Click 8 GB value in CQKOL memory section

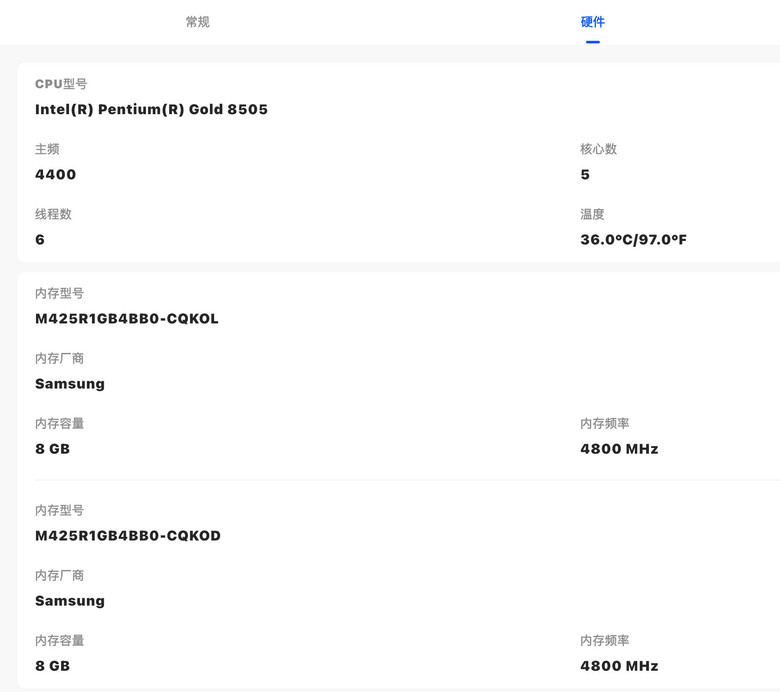(52, 449)
